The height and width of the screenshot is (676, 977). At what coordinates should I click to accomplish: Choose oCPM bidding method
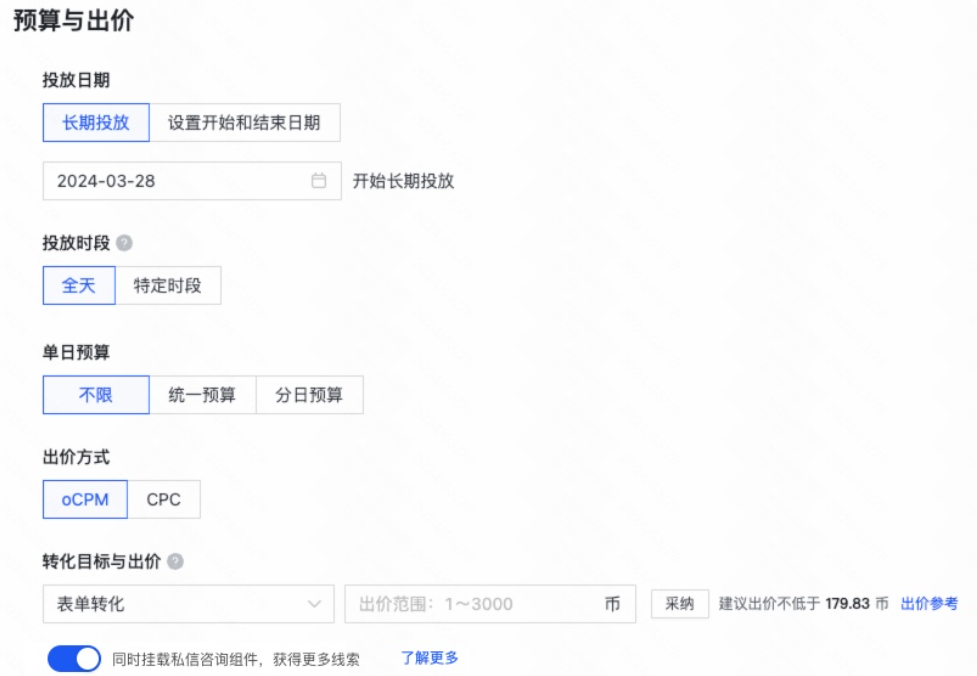pyautogui.click(x=85, y=499)
